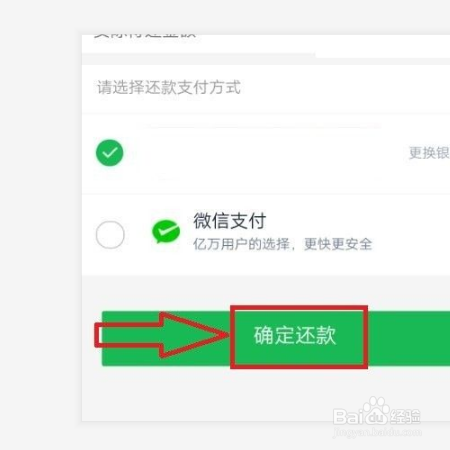Image resolution: width=450 pixels, height=450 pixels.
Task: Open the jingyan.baidu.com watermark link
Action: pyautogui.click(x=377, y=432)
